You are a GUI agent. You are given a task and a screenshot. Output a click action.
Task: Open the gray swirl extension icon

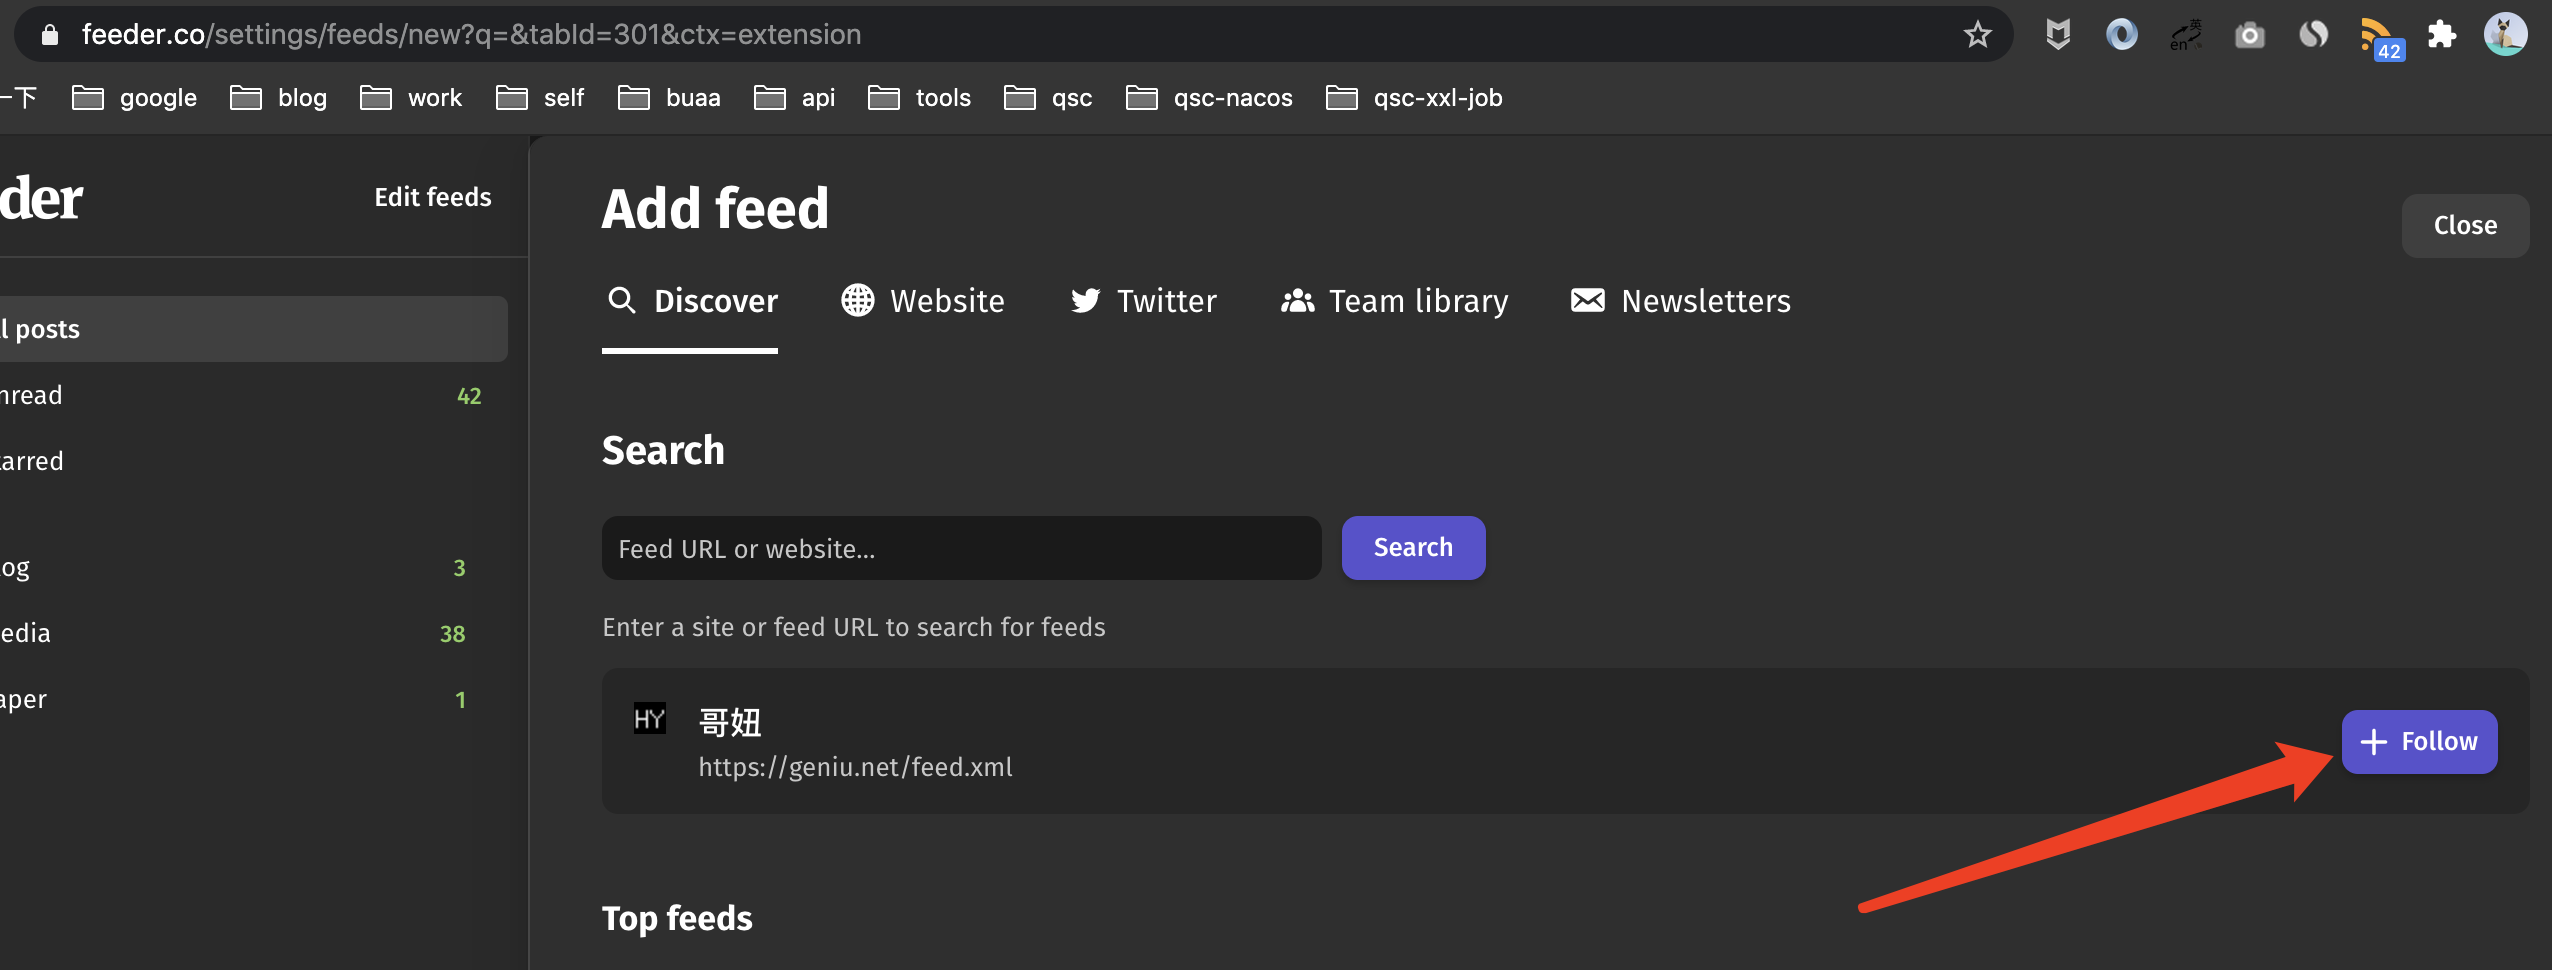[2313, 35]
